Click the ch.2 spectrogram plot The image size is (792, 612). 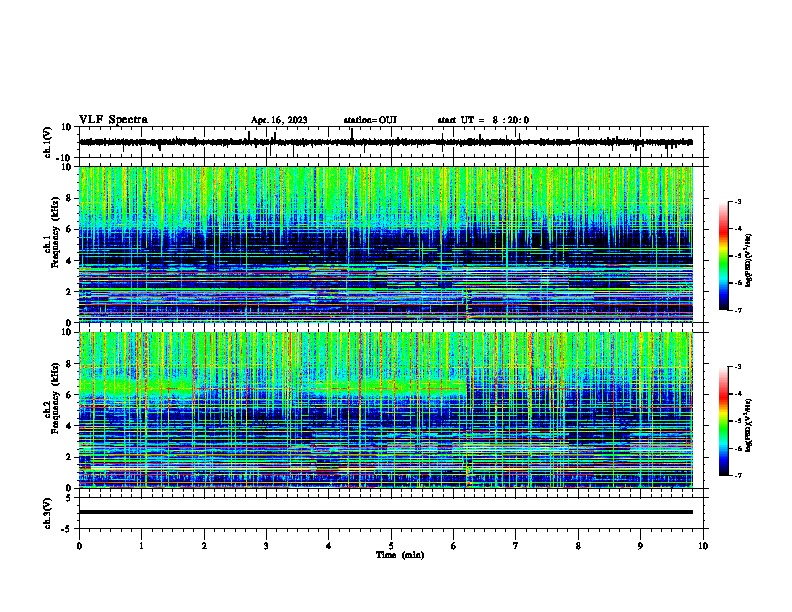(386, 410)
